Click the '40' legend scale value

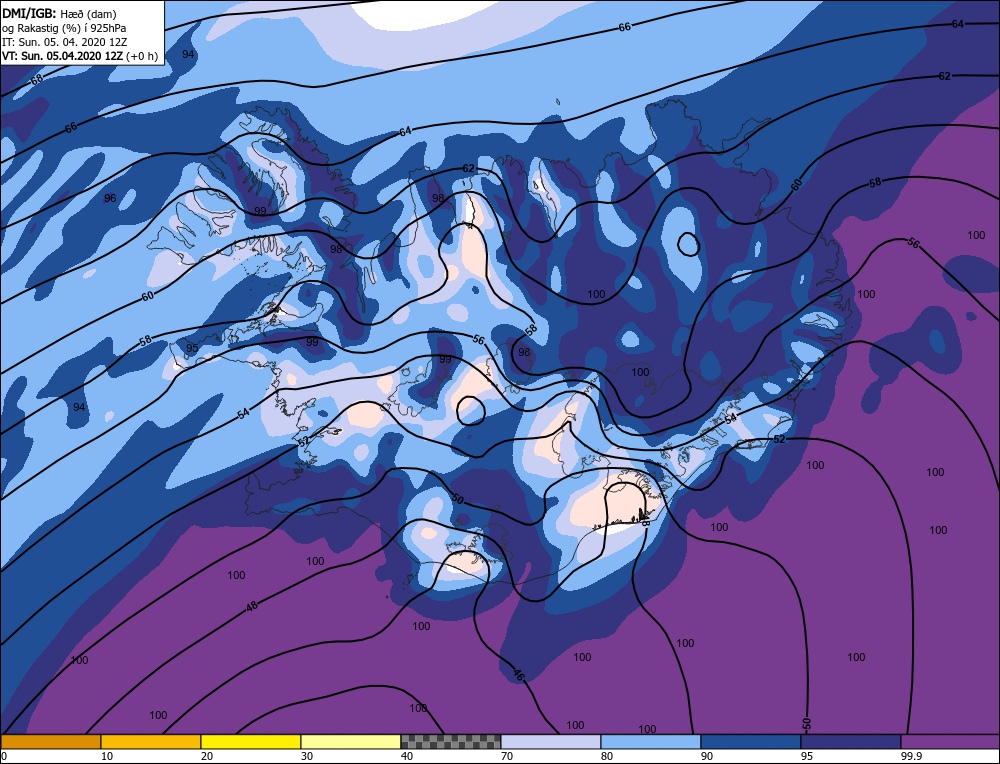click(406, 756)
